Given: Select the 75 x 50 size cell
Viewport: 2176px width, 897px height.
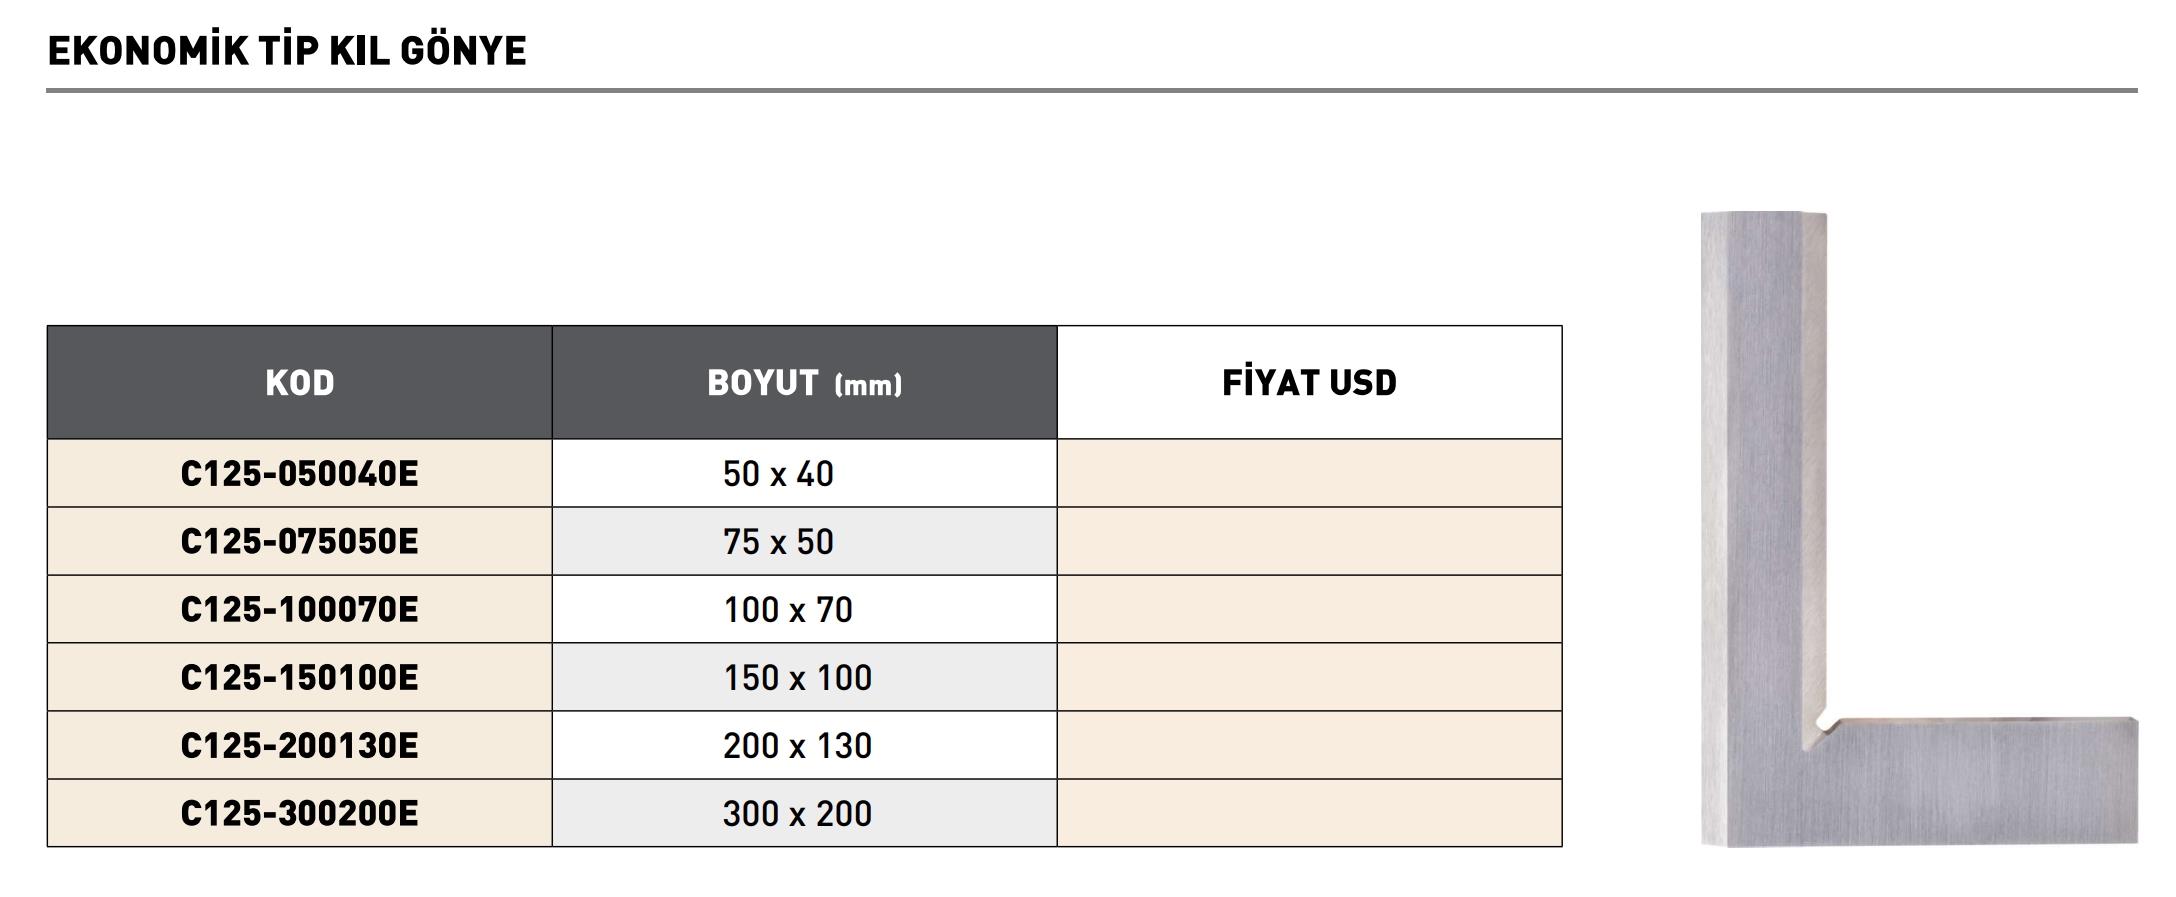Looking at the screenshot, I should [x=805, y=541].
